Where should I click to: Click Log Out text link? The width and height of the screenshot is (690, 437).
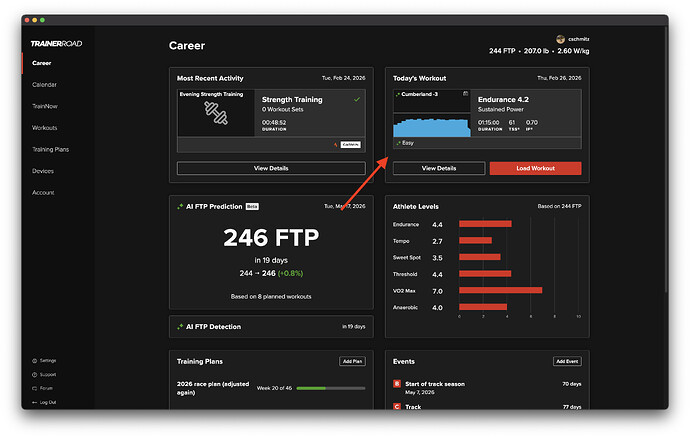(48, 402)
